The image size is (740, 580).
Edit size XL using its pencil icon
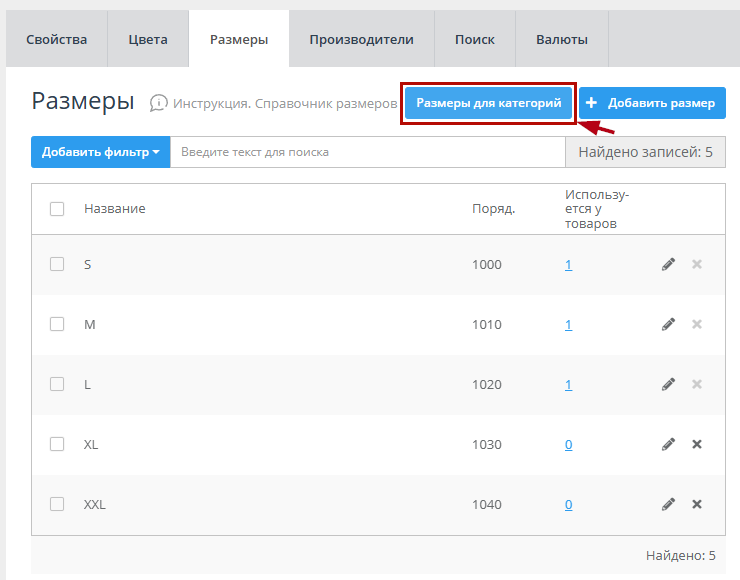(668, 444)
